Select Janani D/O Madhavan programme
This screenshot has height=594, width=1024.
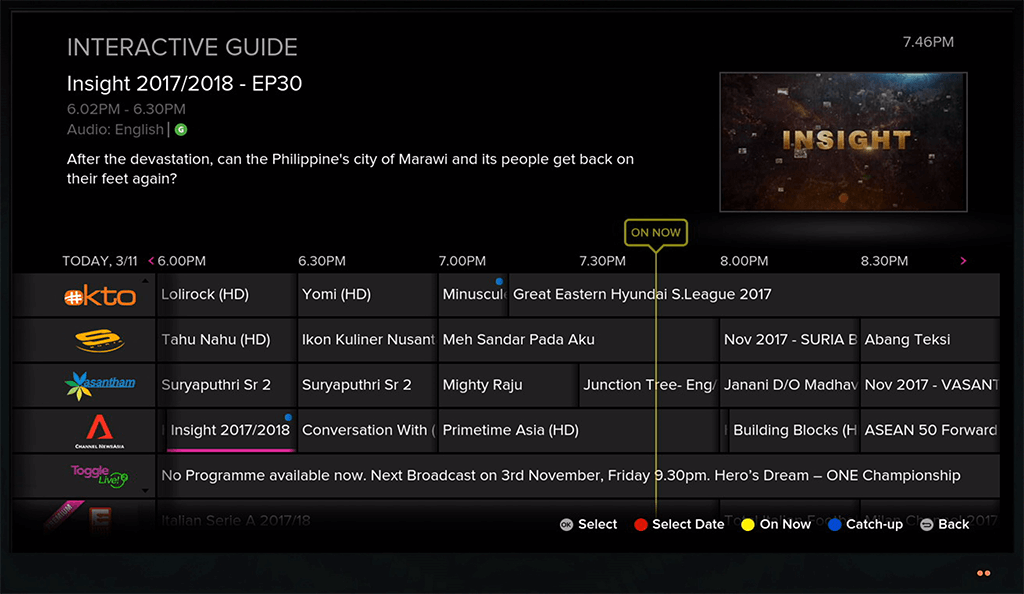coord(789,385)
